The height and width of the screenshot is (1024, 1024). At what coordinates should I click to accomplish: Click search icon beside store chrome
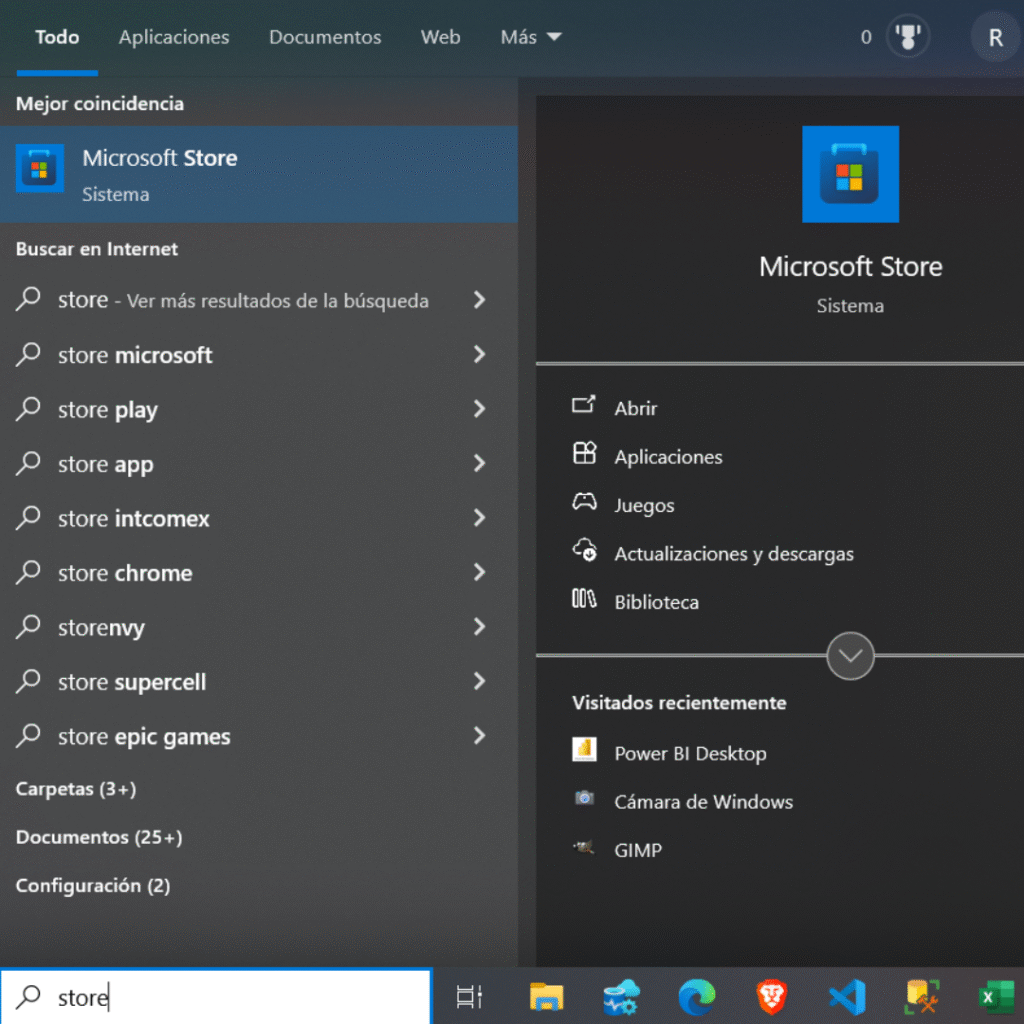28,572
